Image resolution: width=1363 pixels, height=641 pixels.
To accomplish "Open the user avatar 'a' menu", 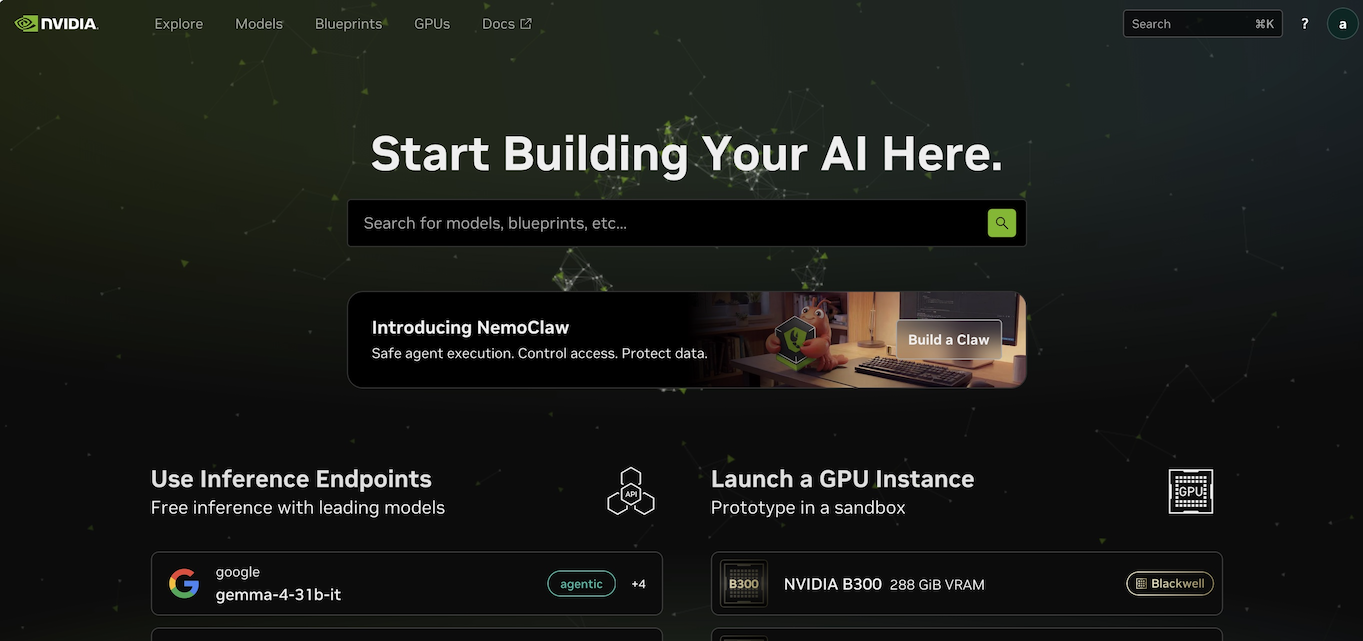I will click(x=1342, y=24).
